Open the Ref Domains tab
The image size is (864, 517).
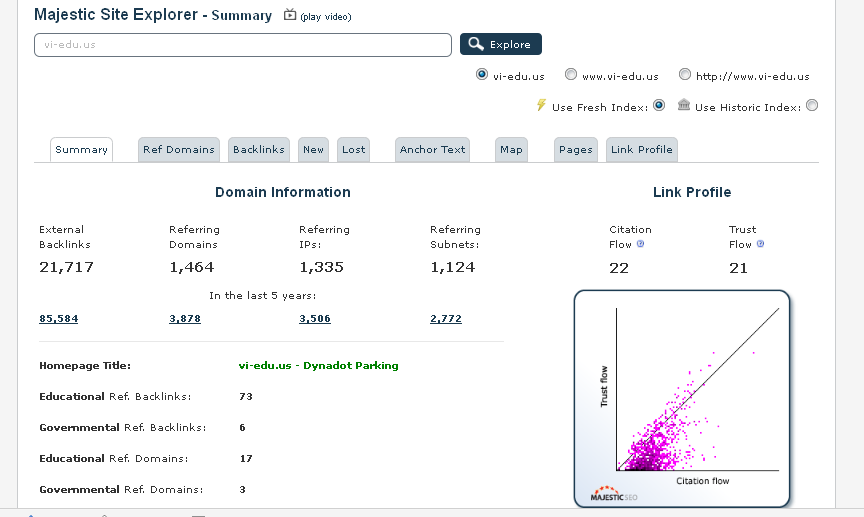[179, 149]
